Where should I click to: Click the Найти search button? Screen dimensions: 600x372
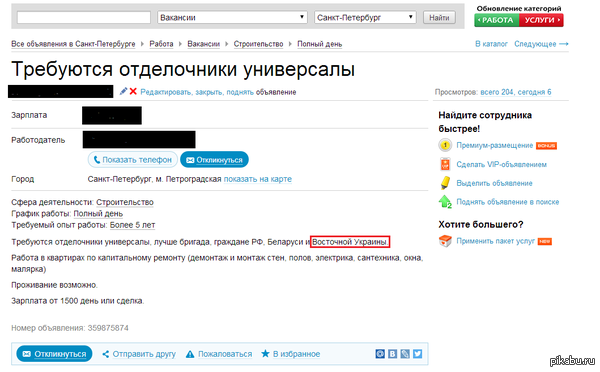pos(439,17)
